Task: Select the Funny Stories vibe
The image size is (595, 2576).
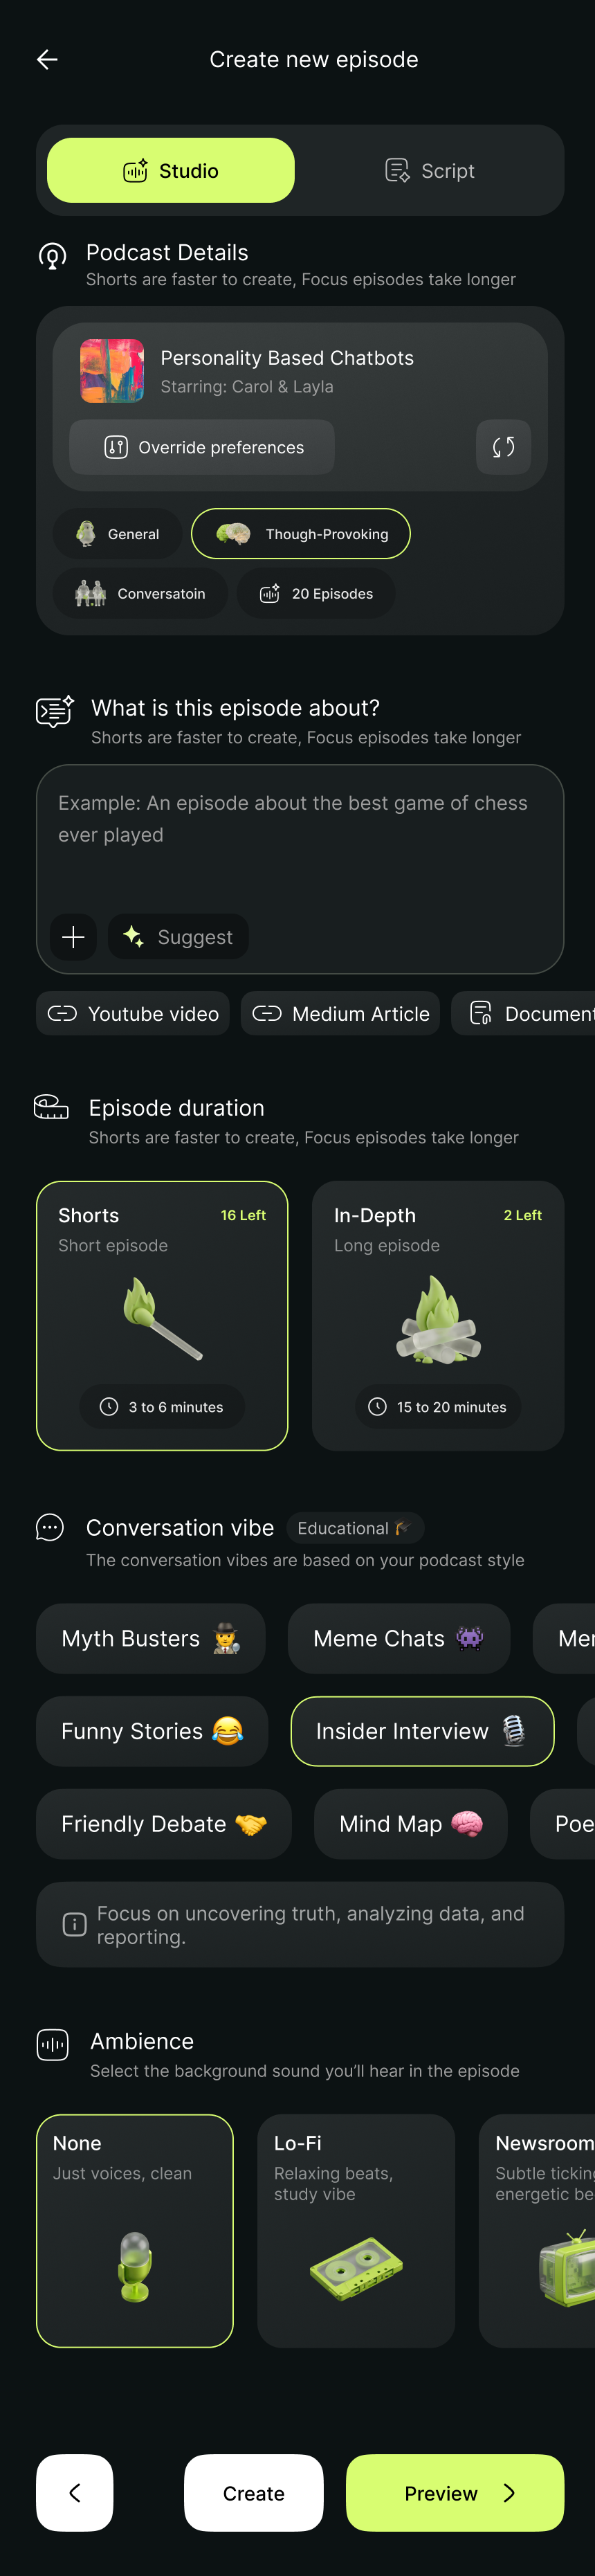Action: point(152,1731)
